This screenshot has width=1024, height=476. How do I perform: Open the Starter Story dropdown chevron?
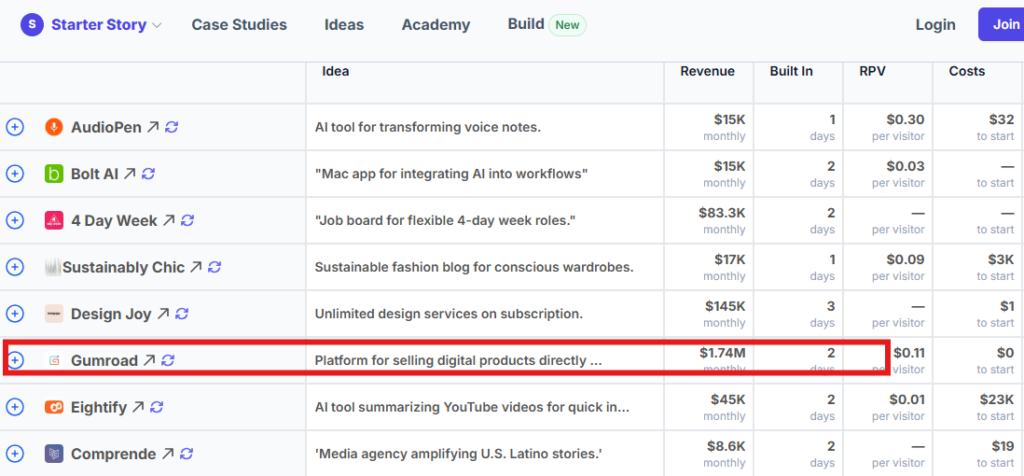157,25
